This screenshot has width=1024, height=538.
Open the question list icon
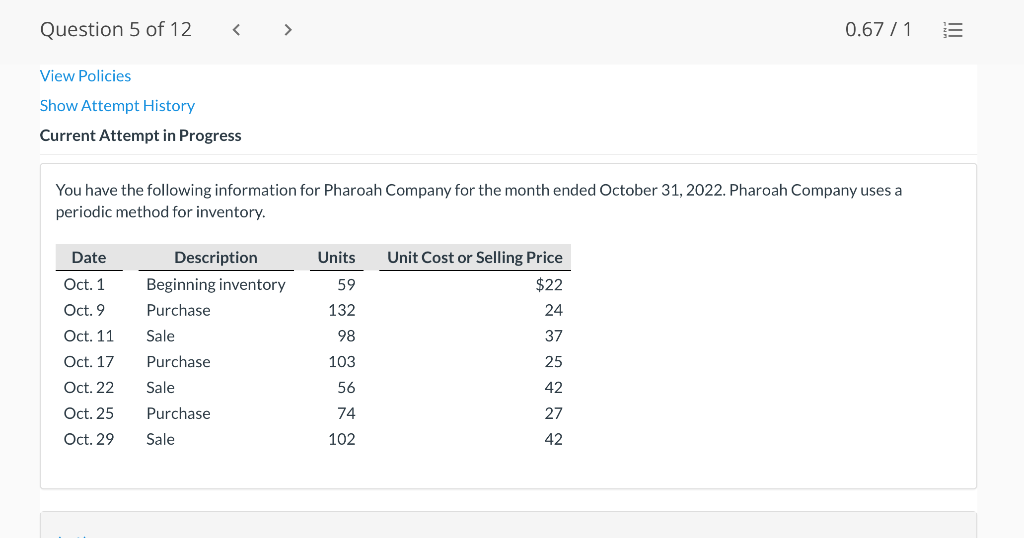954,30
